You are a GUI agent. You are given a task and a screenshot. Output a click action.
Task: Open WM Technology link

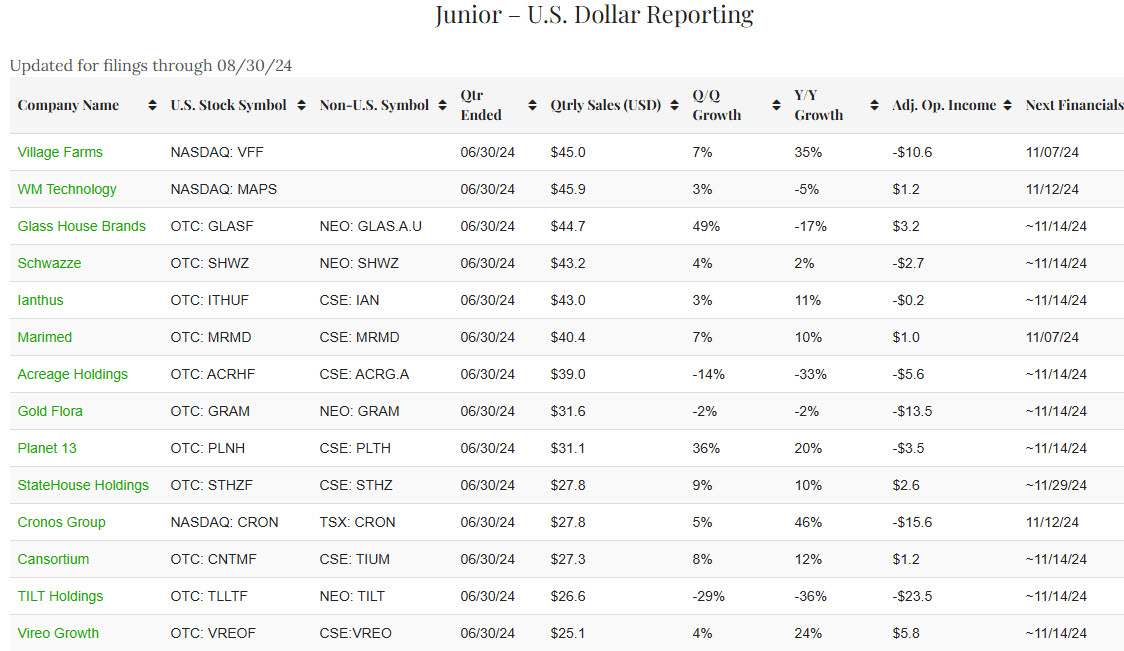[x=67, y=189]
